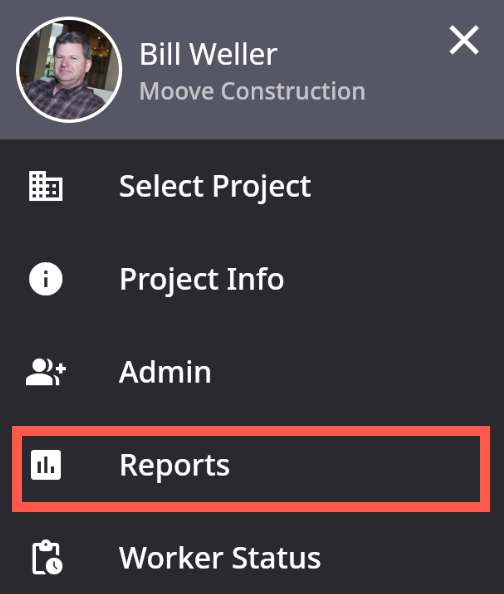Click blank space inside red-highlighted Reports row
Image resolution: width=504 pixels, height=594 pixels.
(x=352, y=469)
